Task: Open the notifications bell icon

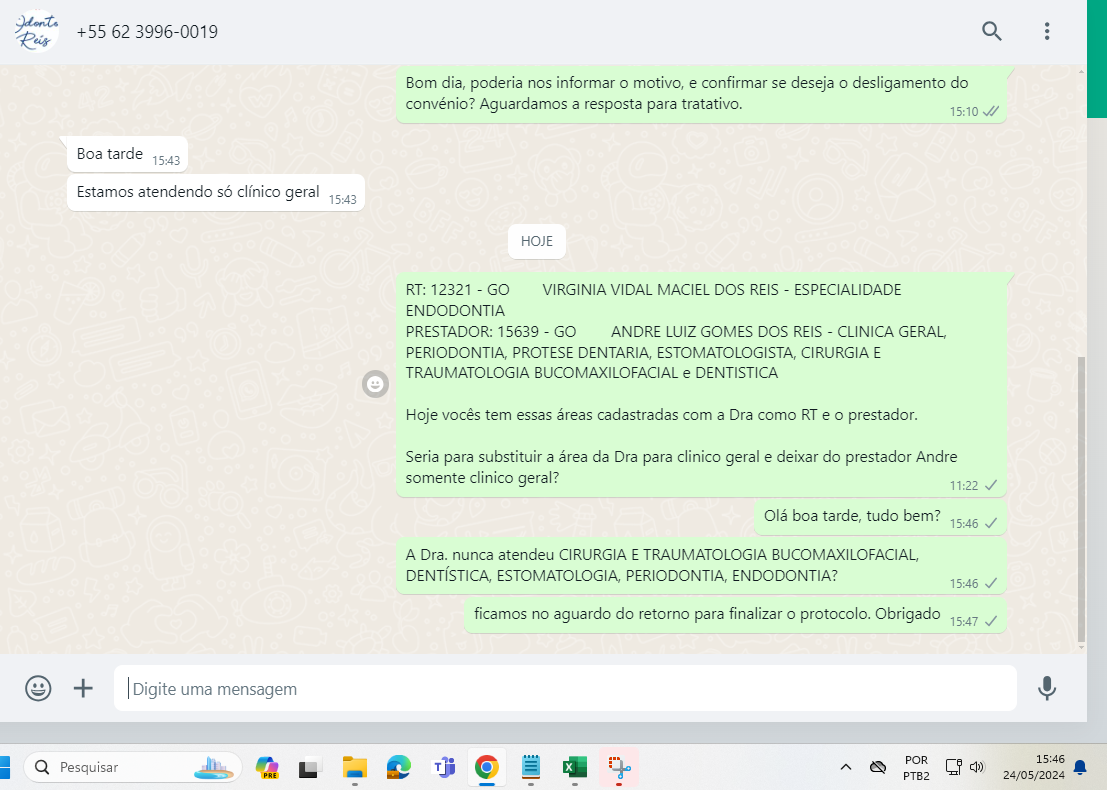Action: tap(1080, 767)
